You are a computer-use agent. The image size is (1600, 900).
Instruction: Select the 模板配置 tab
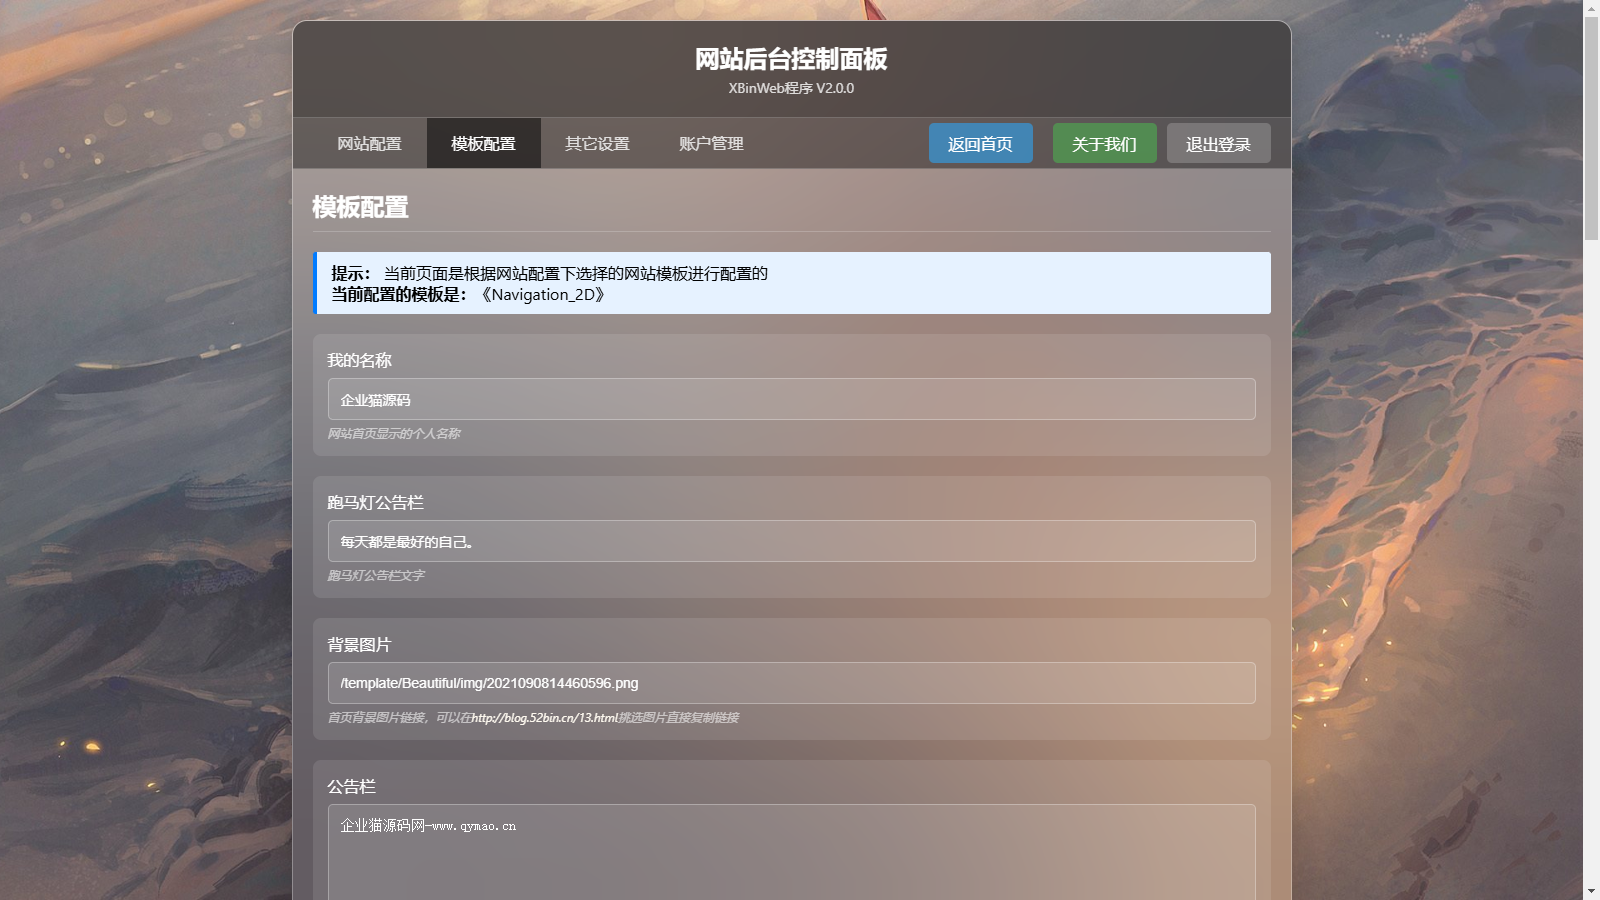tap(483, 143)
